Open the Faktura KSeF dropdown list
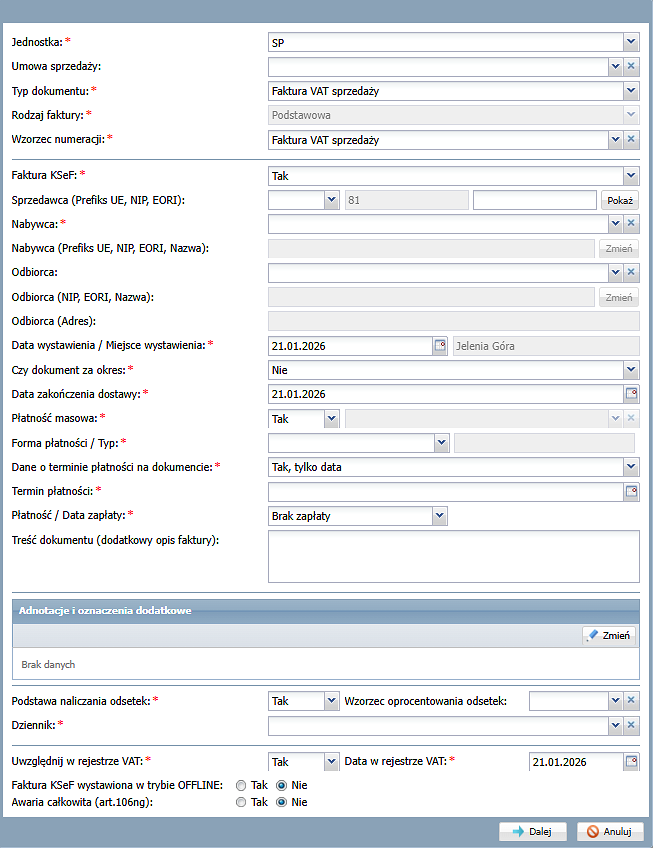This screenshot has width=653, height=848. click(630, 176)
